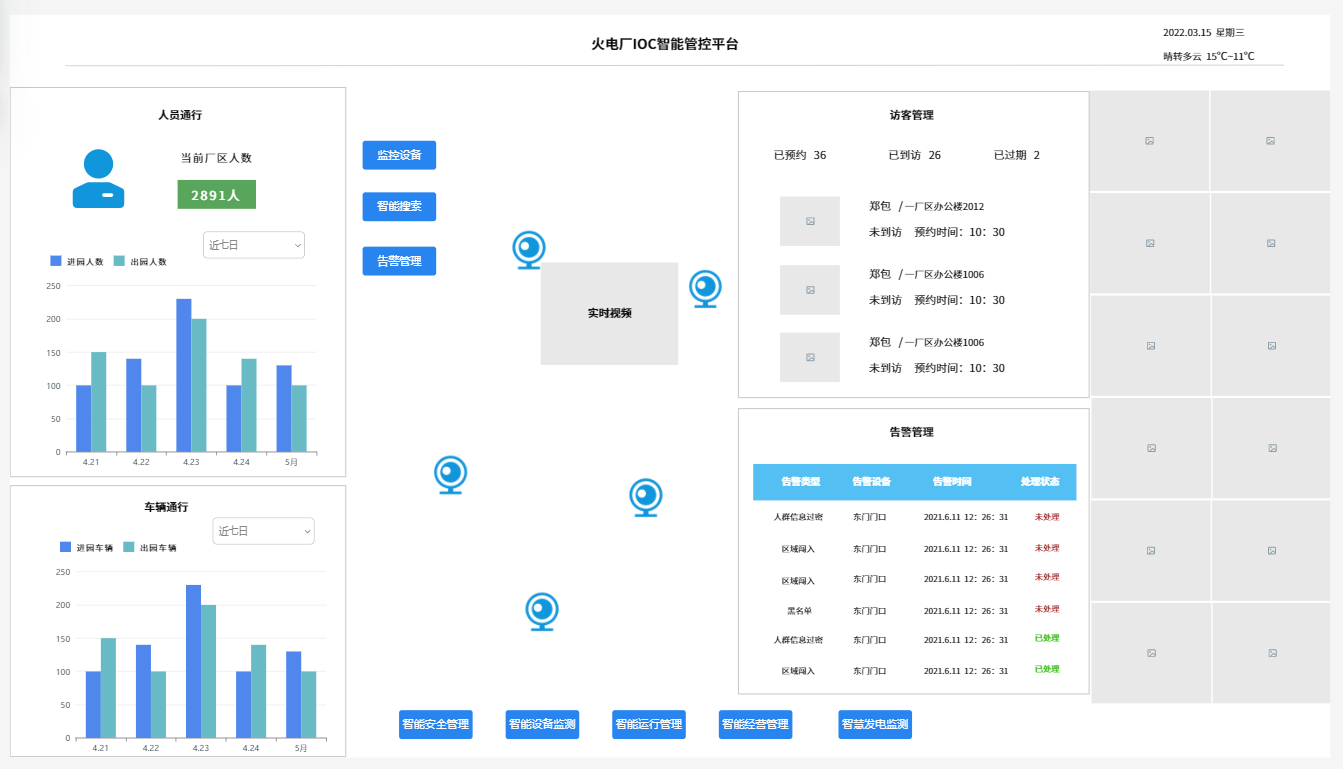Open the 实时视频 video panel
This screenshot has height=769, width=1343.
[609, 313]
